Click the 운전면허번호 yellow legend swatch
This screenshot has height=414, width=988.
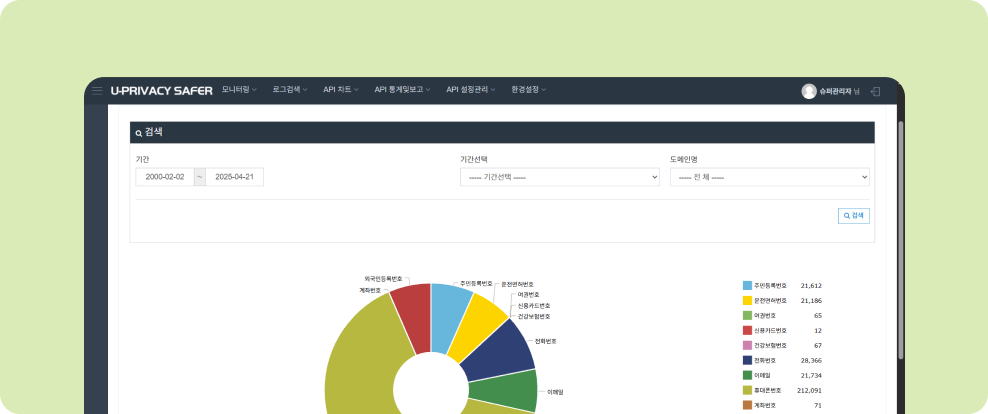coord(747,301)
